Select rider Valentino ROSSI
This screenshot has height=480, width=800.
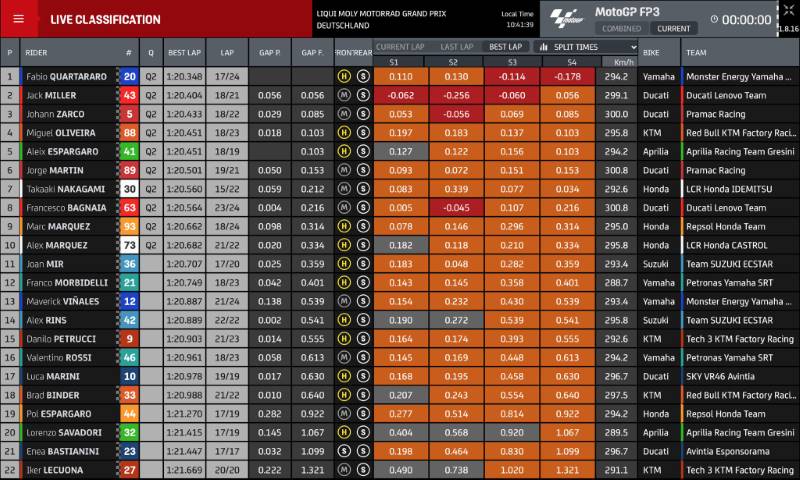pos(59,358)
